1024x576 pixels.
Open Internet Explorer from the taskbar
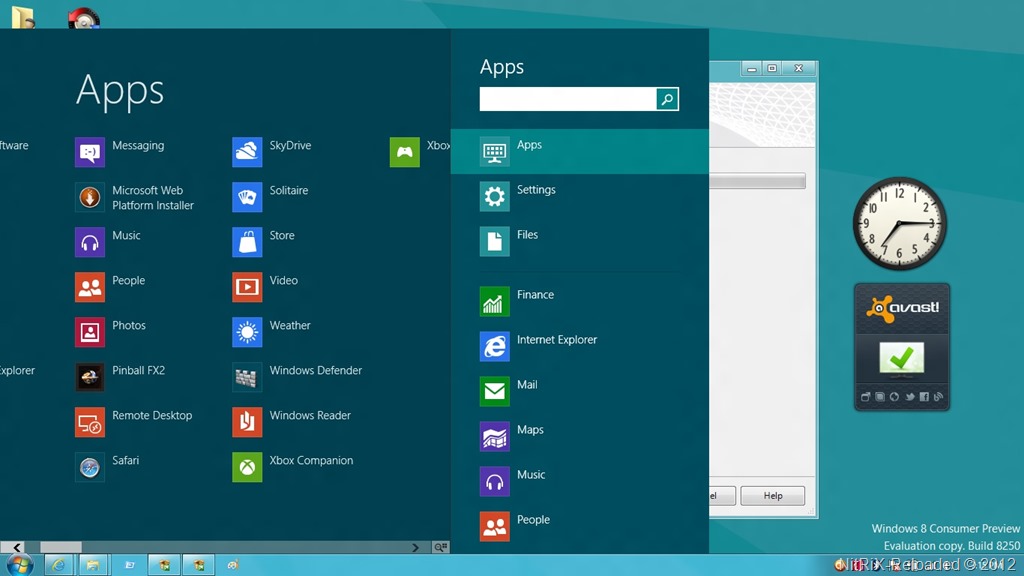(x=59, y=565)
